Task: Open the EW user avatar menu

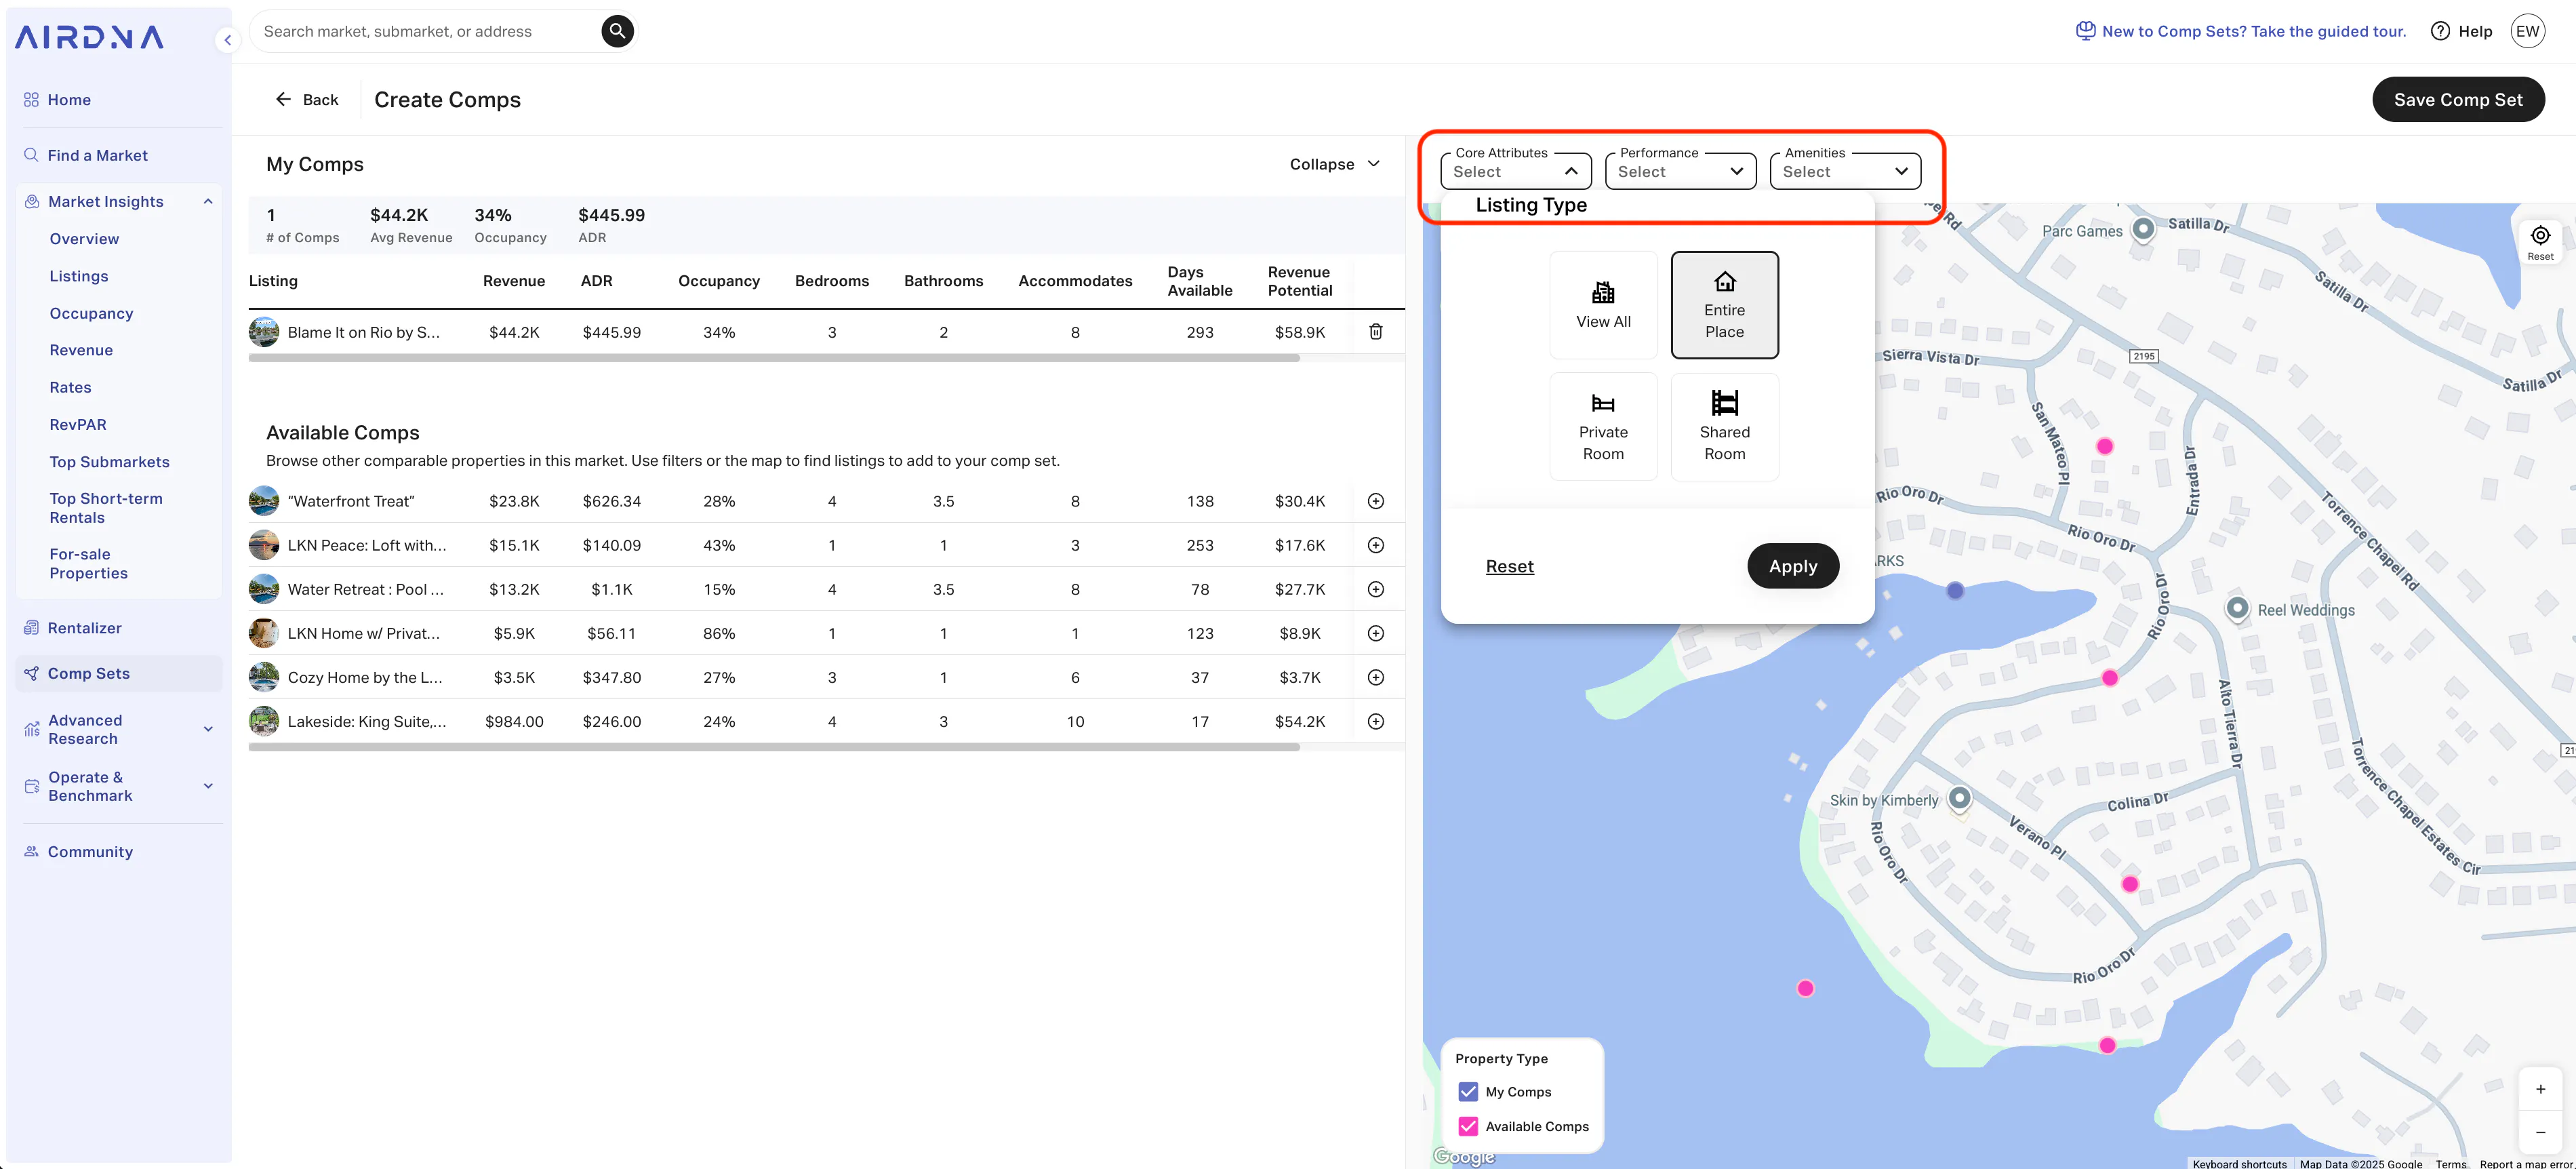Action: pos(2527,31)
